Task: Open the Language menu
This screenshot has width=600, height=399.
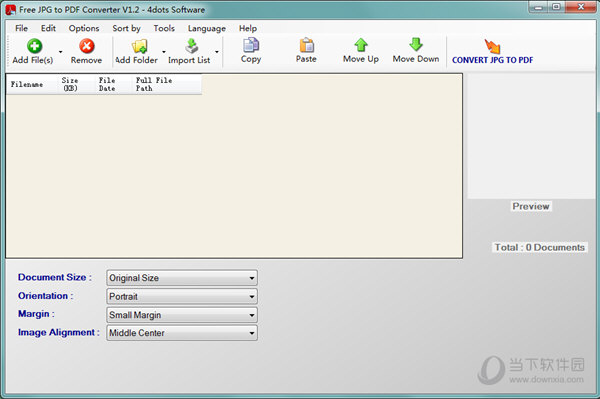Action: pos(207,28)
